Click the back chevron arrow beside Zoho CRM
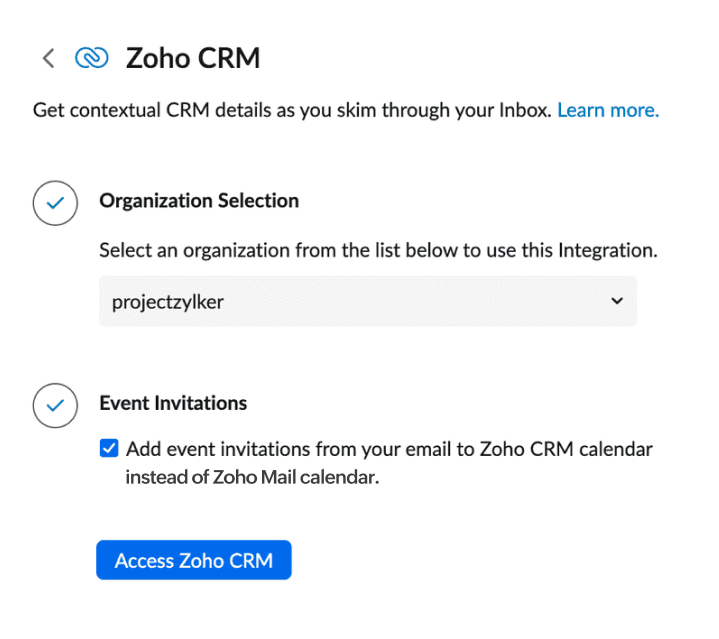Screen dimensions: 719x639 pos(47,58)
